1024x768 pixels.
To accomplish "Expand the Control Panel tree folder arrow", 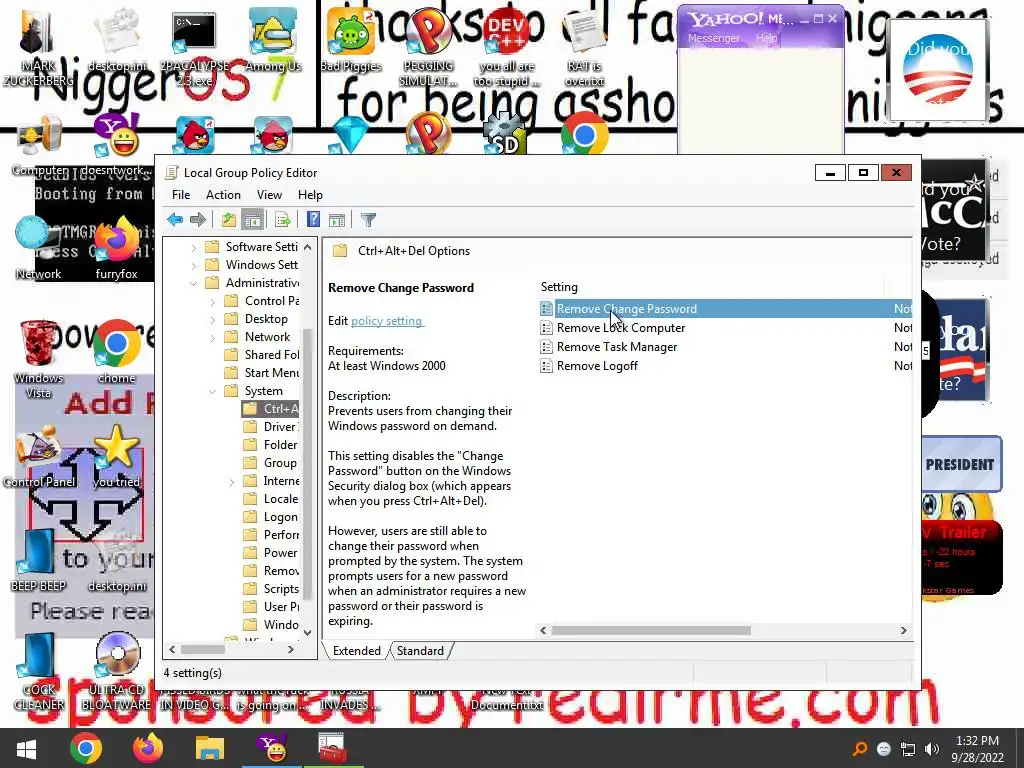I will pos(212,301).
